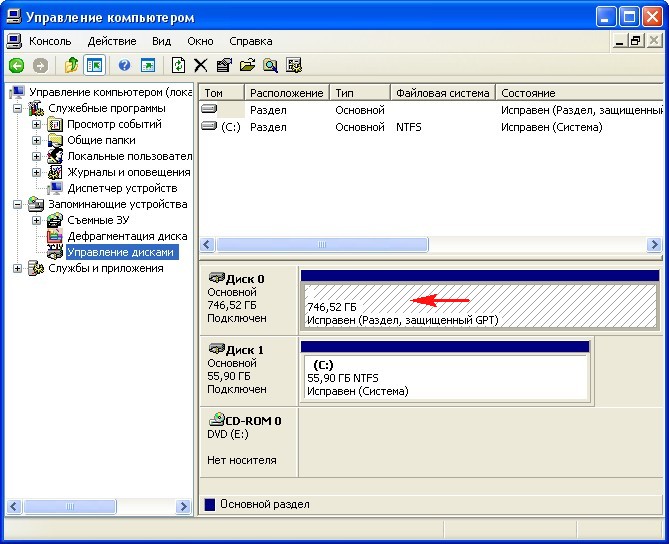This screenshot has height=544, width=669.
Task: Collapse the Запоминающие устройства node
Action: pyautogui.click(x=17, y=204)
